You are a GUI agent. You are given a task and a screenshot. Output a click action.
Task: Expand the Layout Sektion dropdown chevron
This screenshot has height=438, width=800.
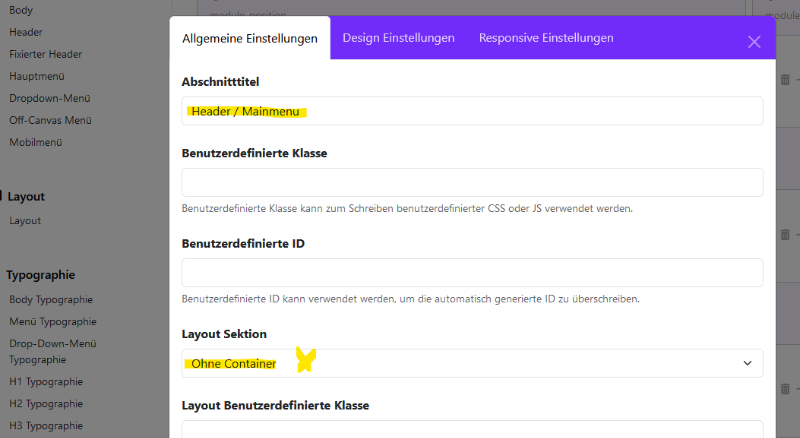[747, 363]
